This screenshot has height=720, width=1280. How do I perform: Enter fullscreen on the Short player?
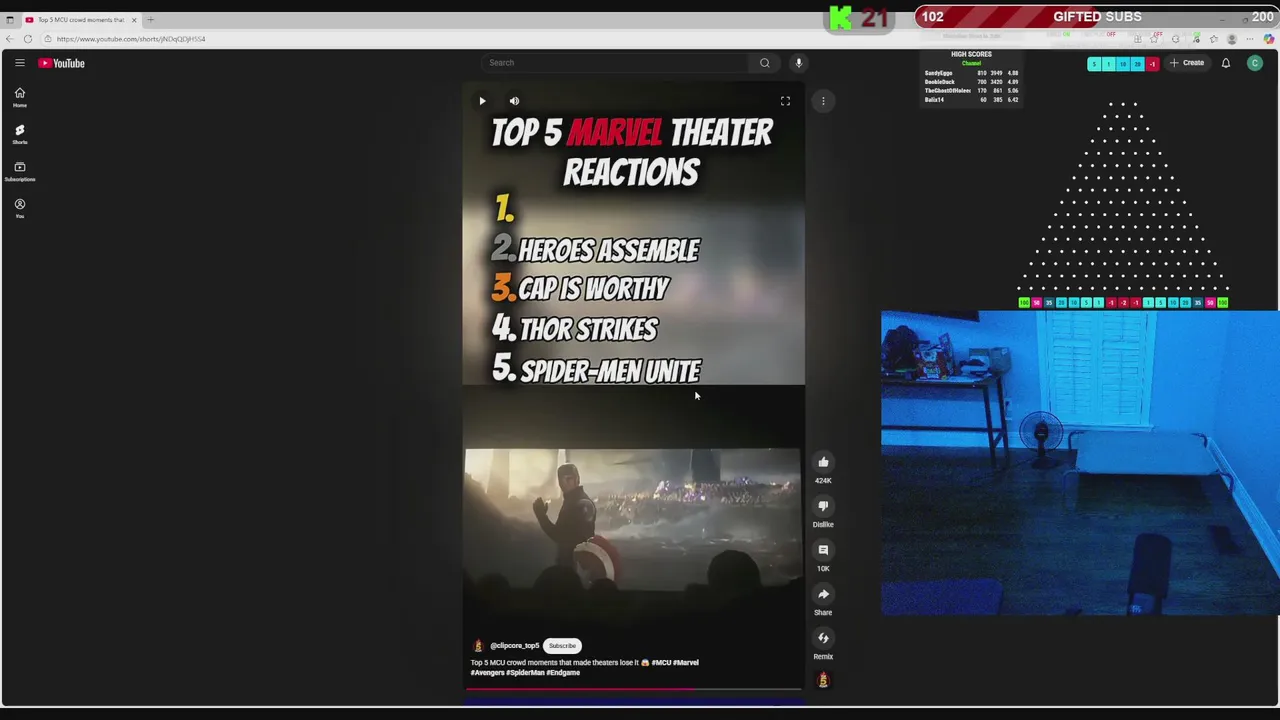(x=785, y=101)
